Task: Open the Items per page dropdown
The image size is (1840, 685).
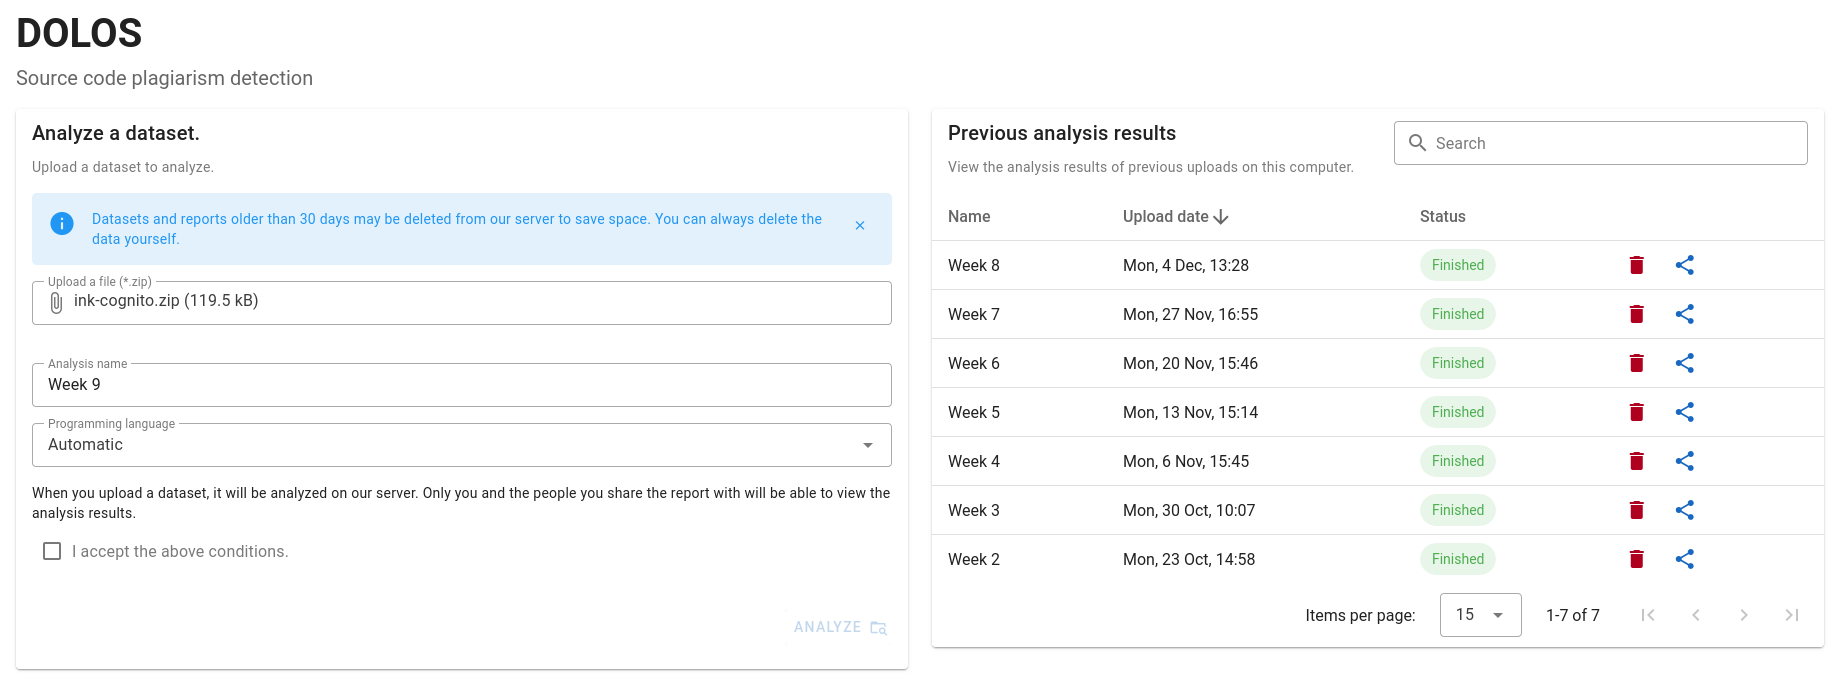Action: [1480, 615]
